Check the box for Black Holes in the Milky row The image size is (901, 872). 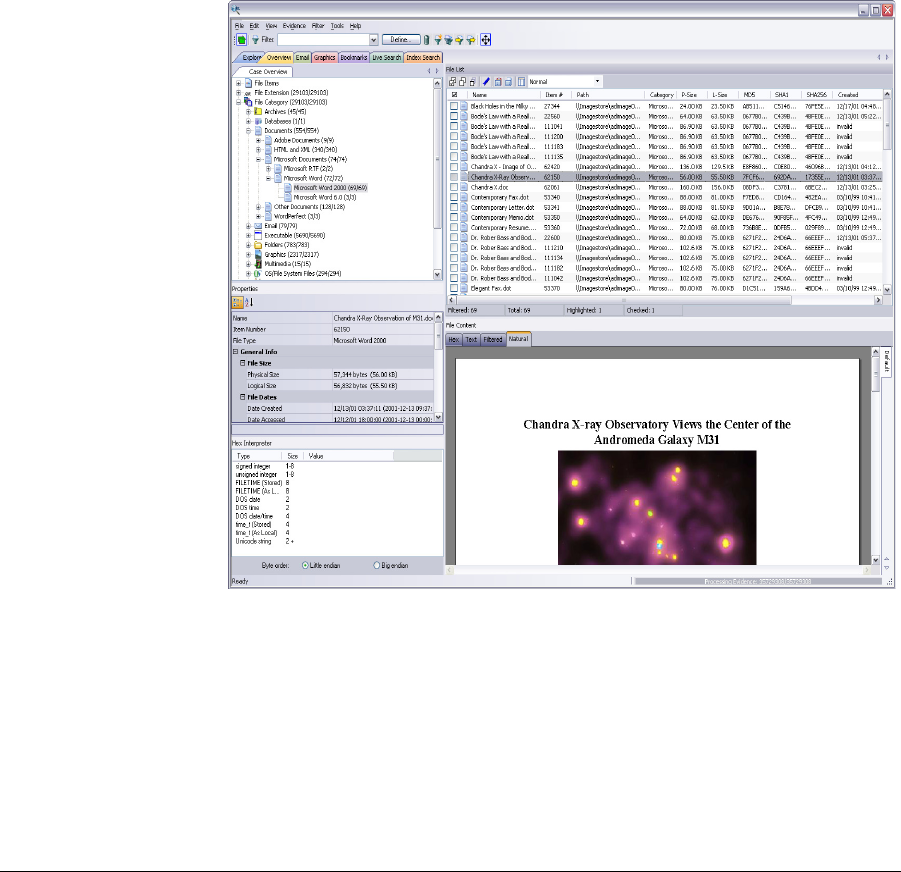point(454,106)
